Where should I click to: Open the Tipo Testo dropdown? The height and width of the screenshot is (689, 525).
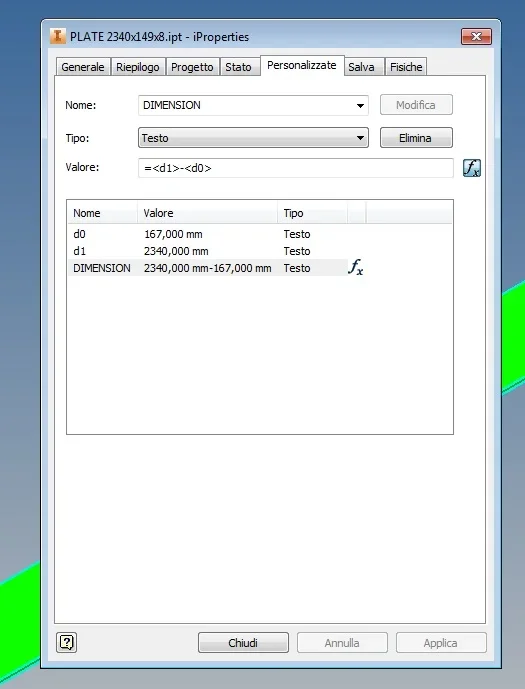(253, 138)
